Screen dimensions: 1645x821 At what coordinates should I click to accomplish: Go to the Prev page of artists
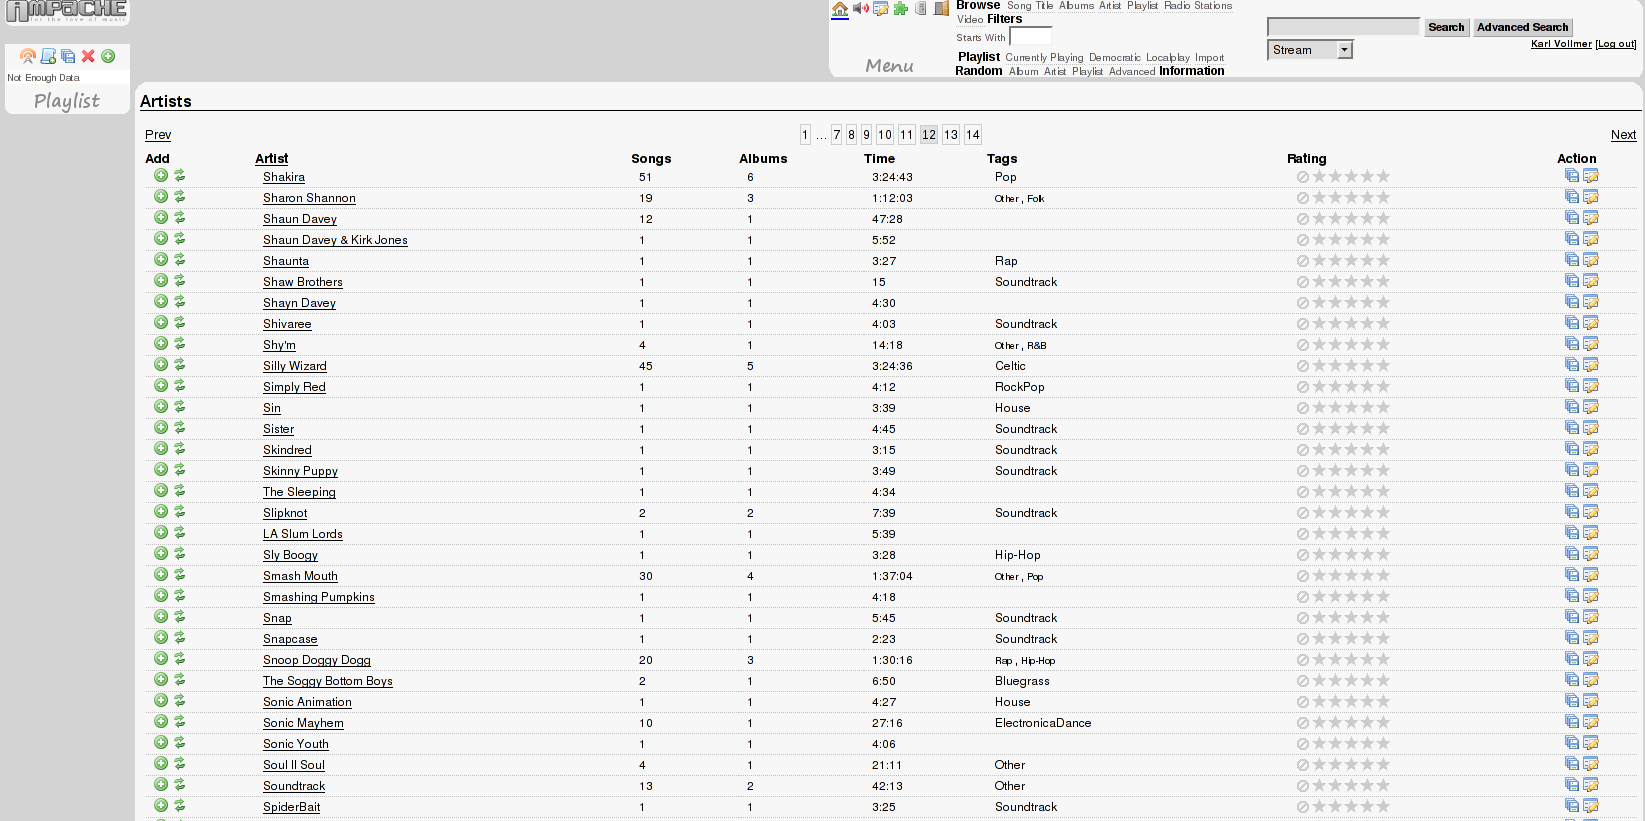pos(158,135)
